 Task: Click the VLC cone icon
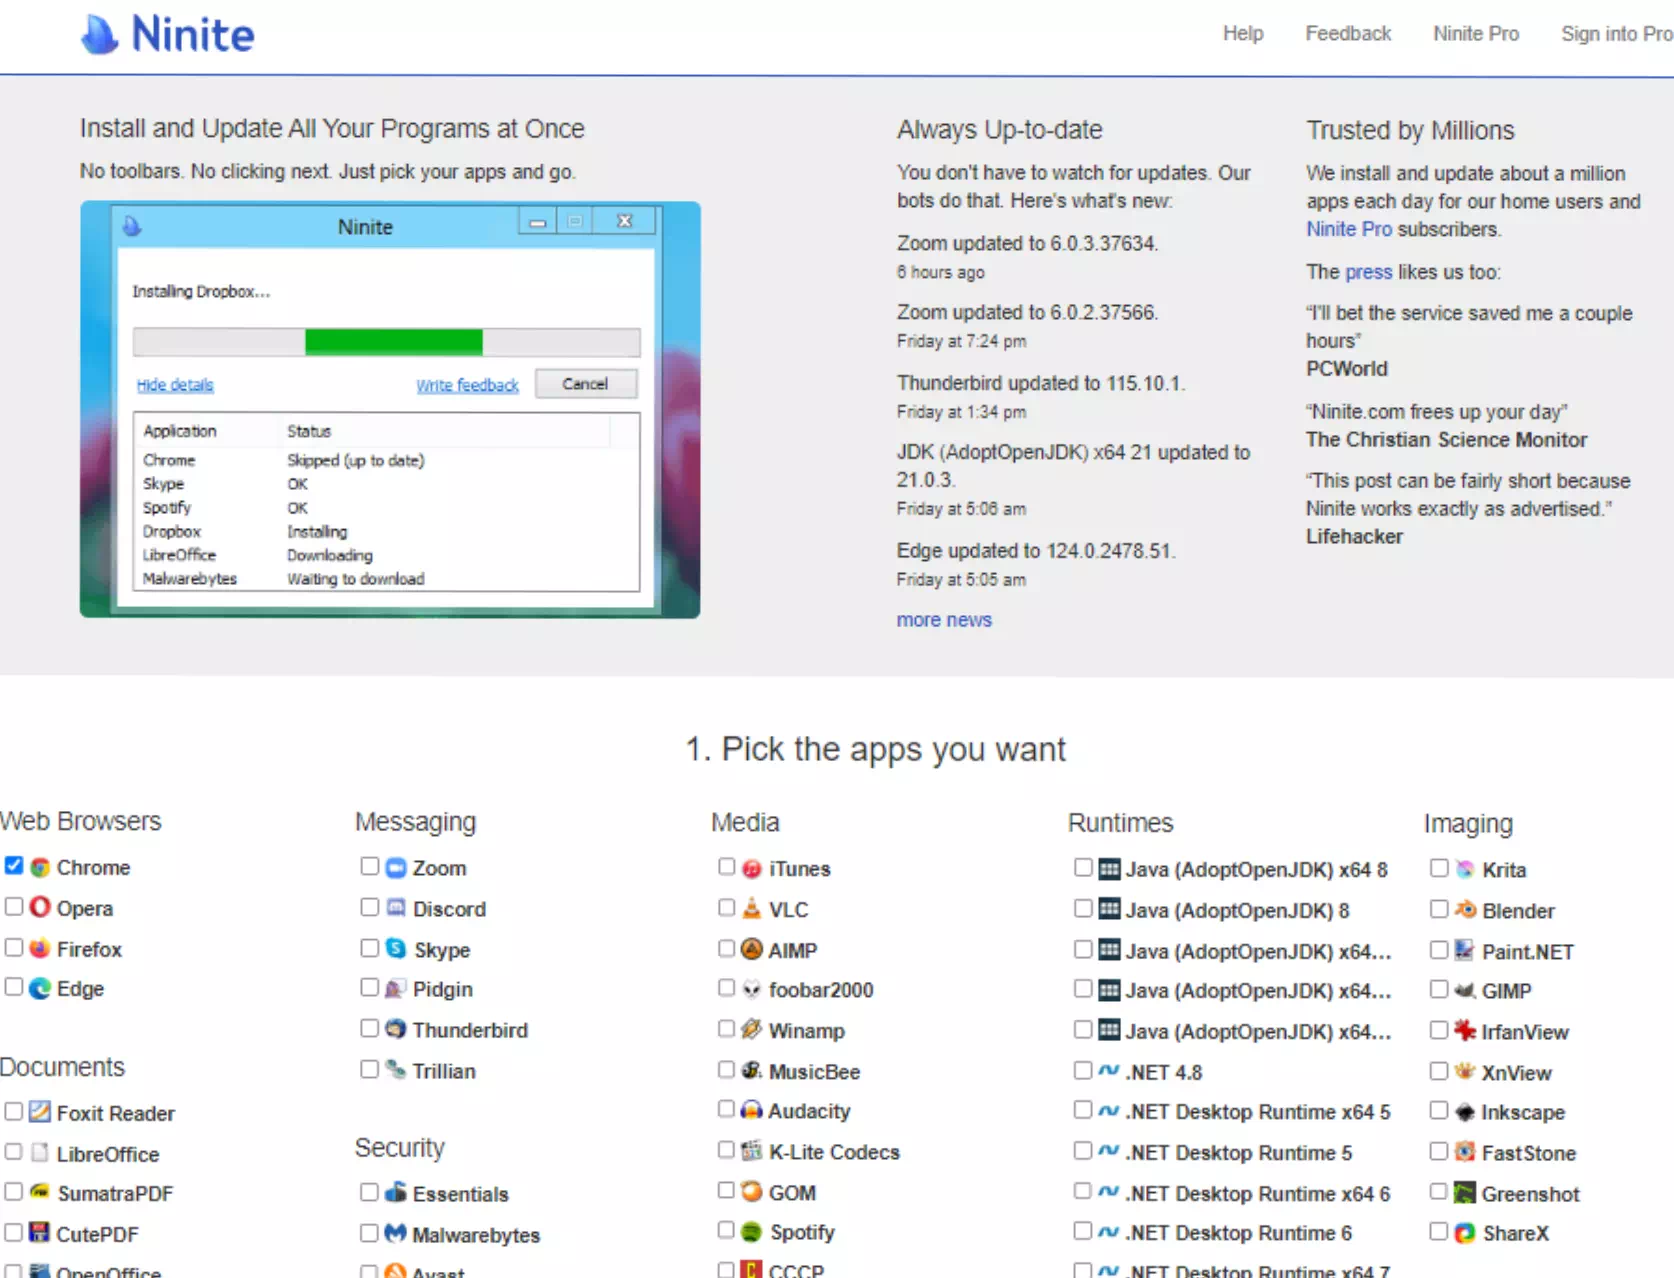pos(752,909)
